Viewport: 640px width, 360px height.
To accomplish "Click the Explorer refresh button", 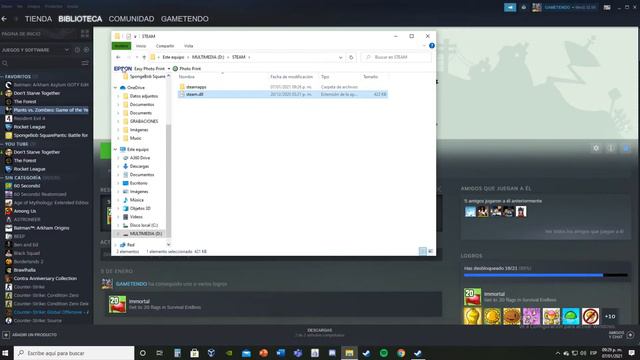I will (x=351, y=57).
